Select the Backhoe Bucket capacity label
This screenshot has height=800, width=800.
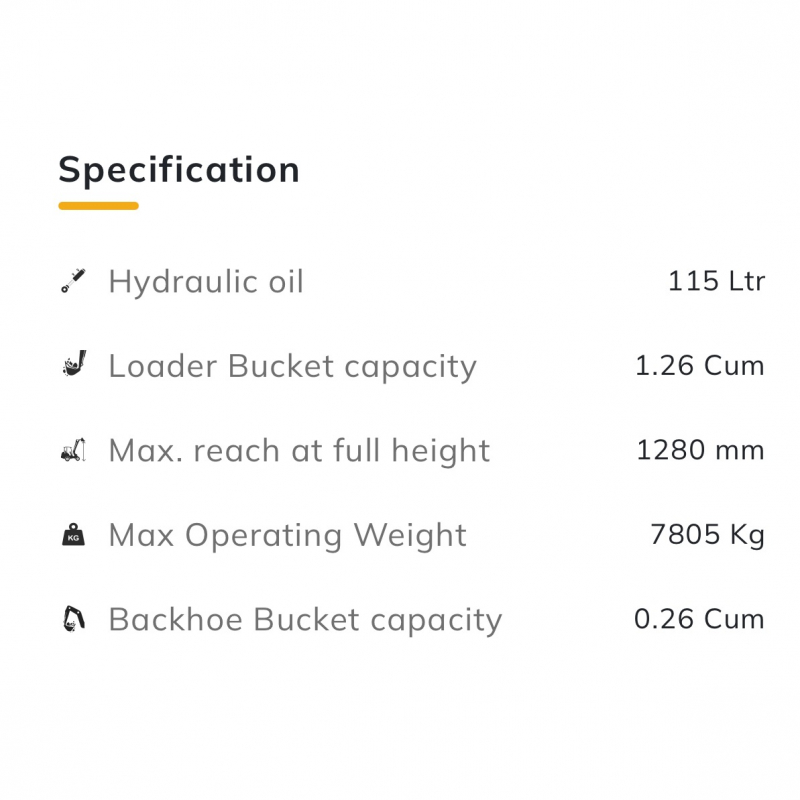[305, 620]
